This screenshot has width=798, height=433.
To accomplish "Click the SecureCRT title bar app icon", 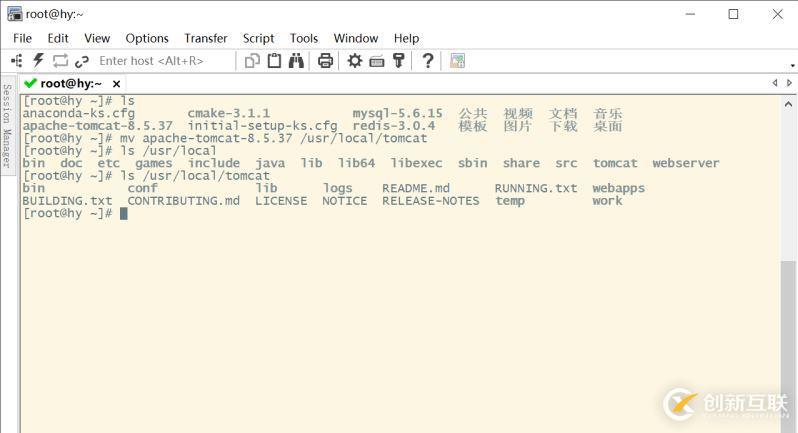I will pos(15,14).
